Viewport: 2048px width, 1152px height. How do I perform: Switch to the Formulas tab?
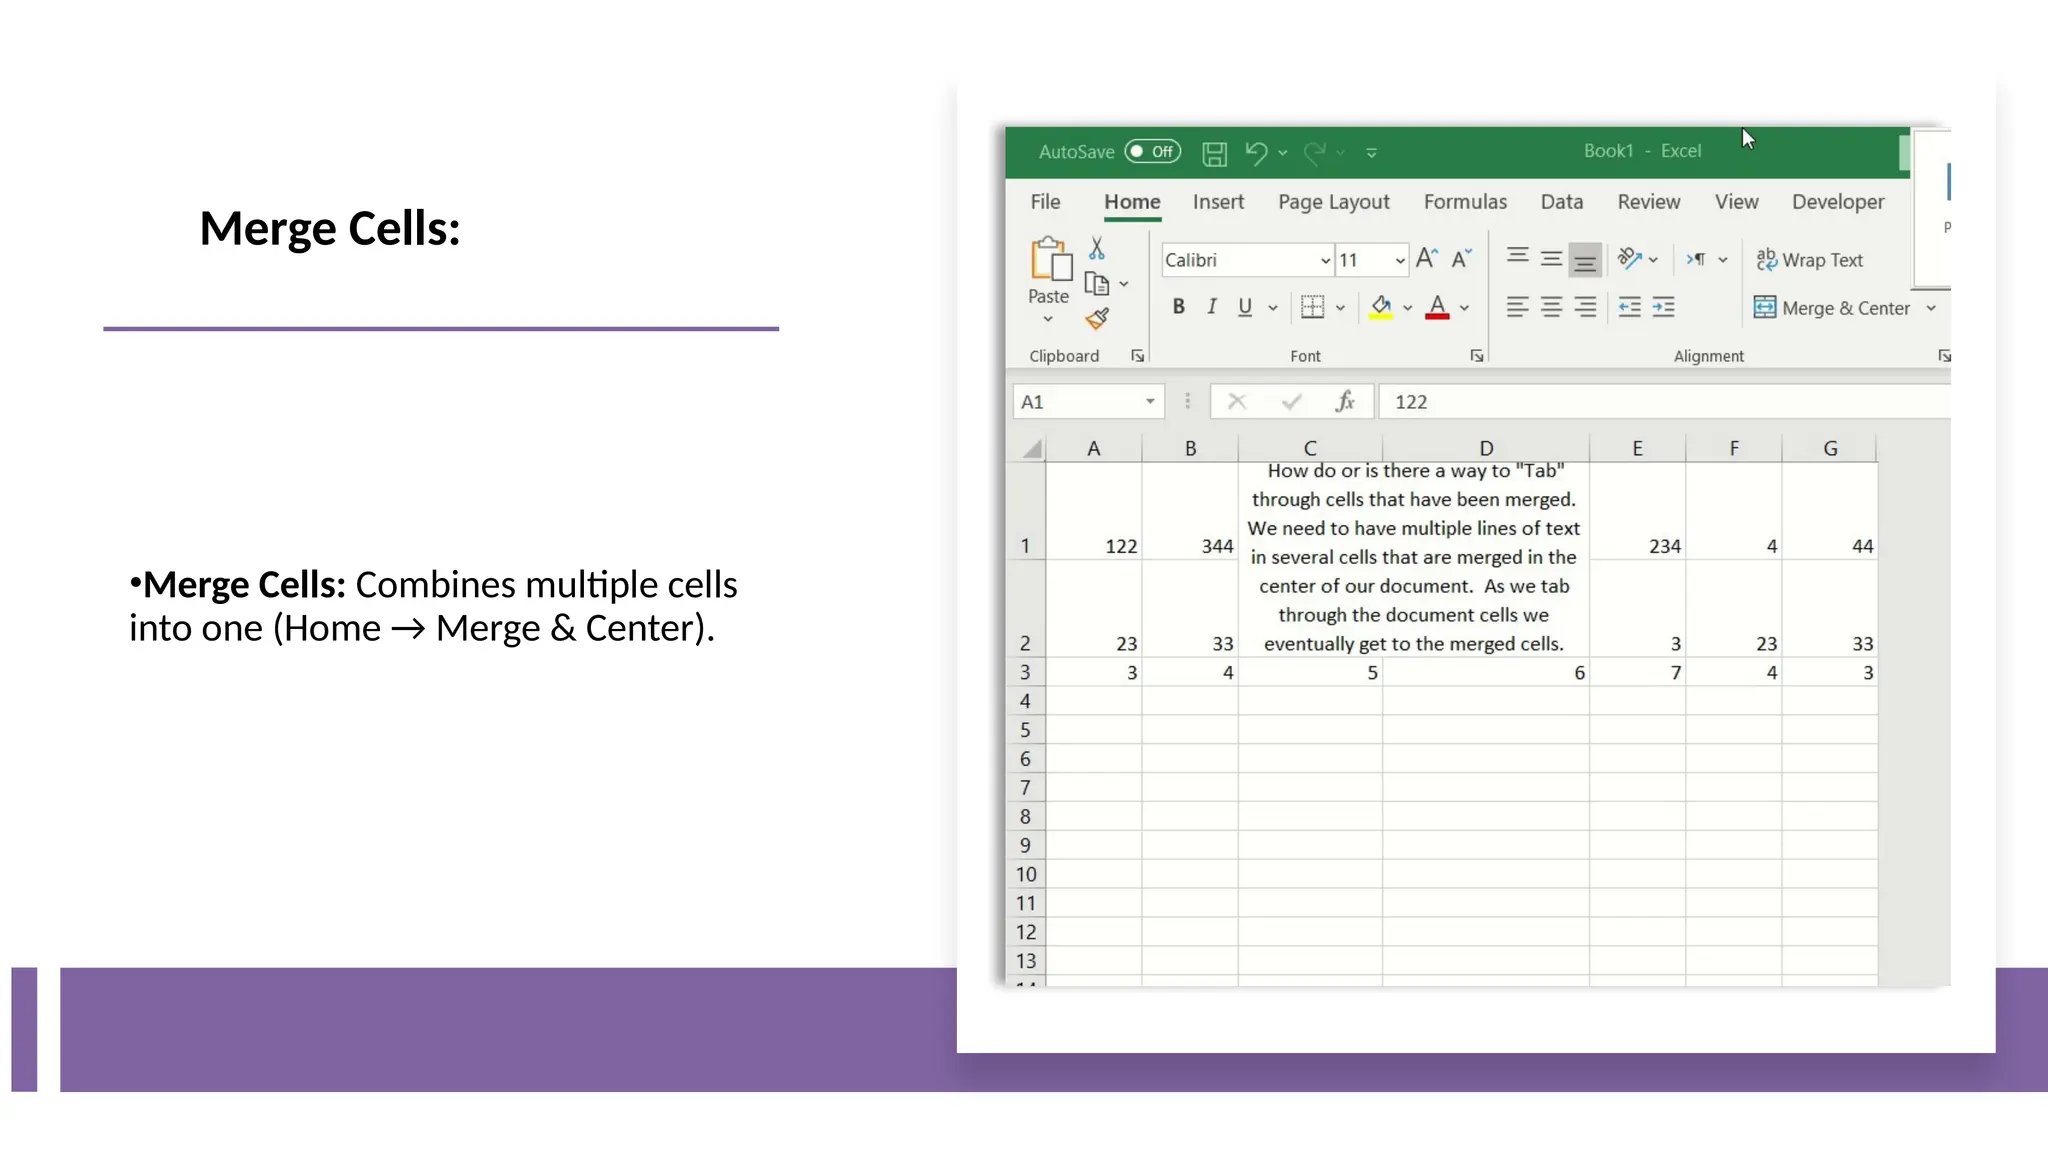pyautogui.click(x=1465, y=202)
